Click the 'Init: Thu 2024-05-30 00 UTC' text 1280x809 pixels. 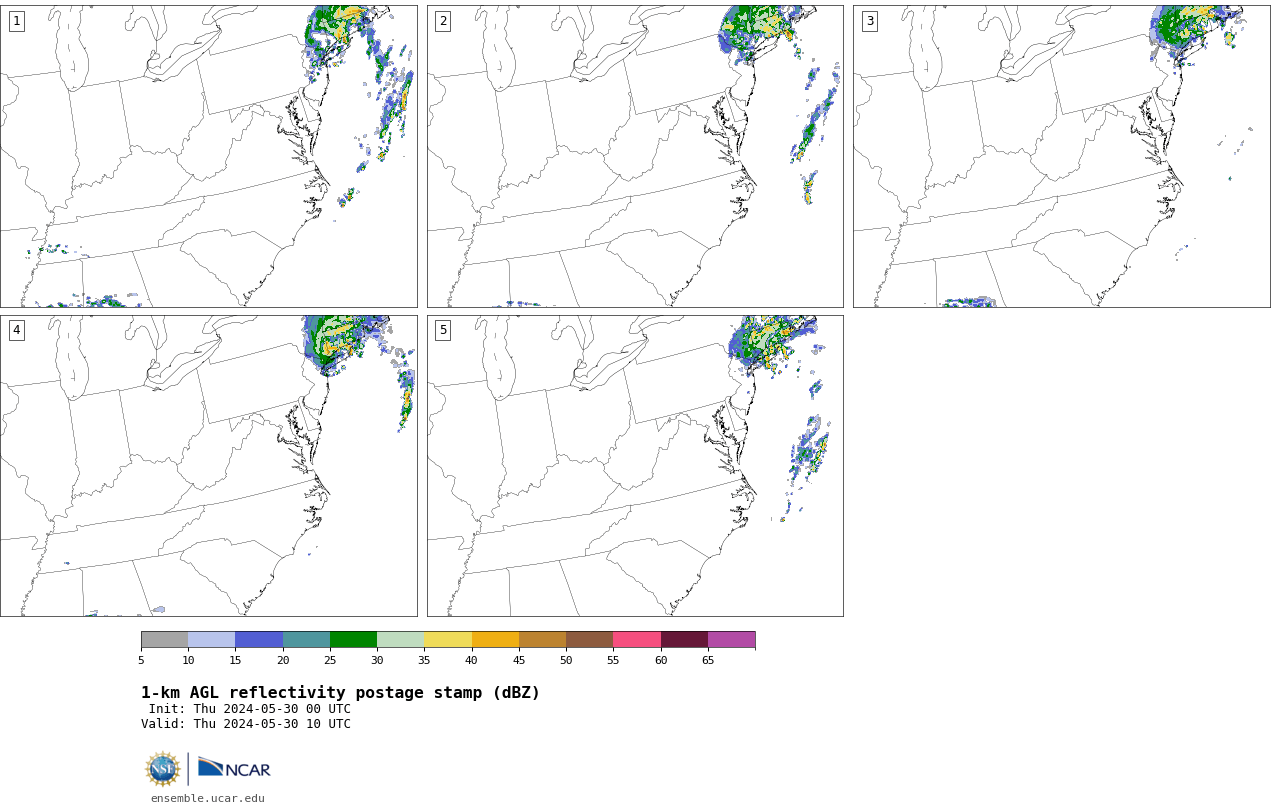250,709
